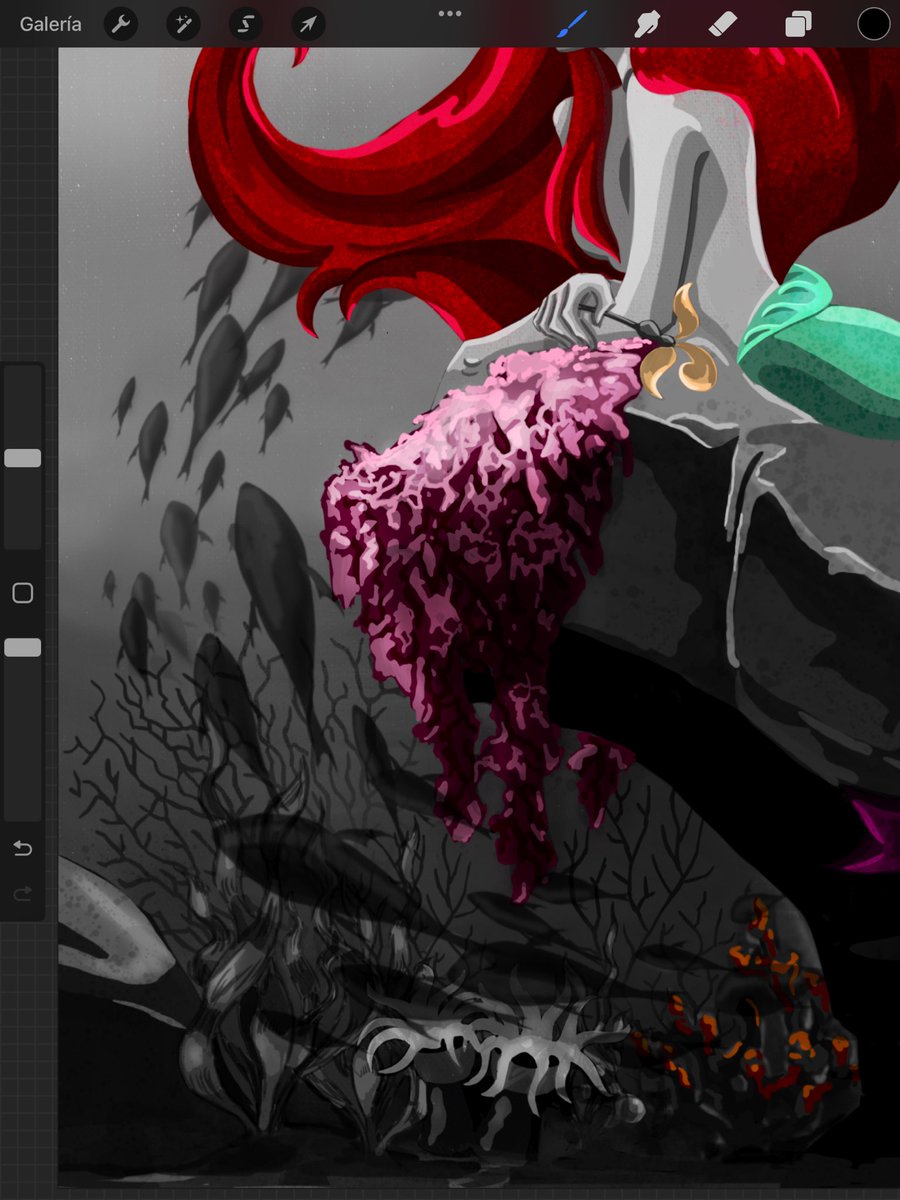Redo the last undone action

(x=23, y=893)
